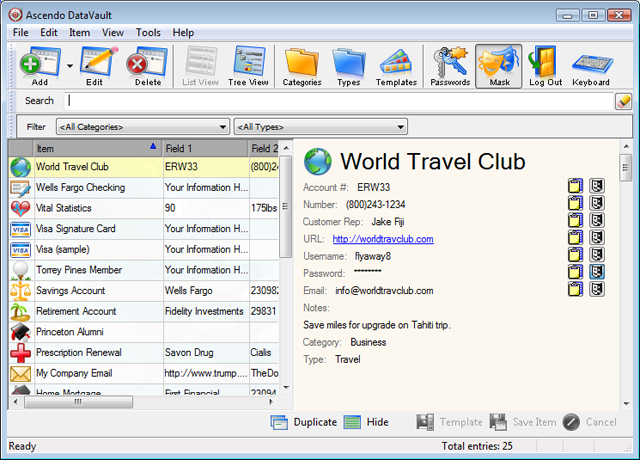640x460 pixels.
Task: Click the Log Out icon
Action: pyautogui.click(x=545, y=66)
